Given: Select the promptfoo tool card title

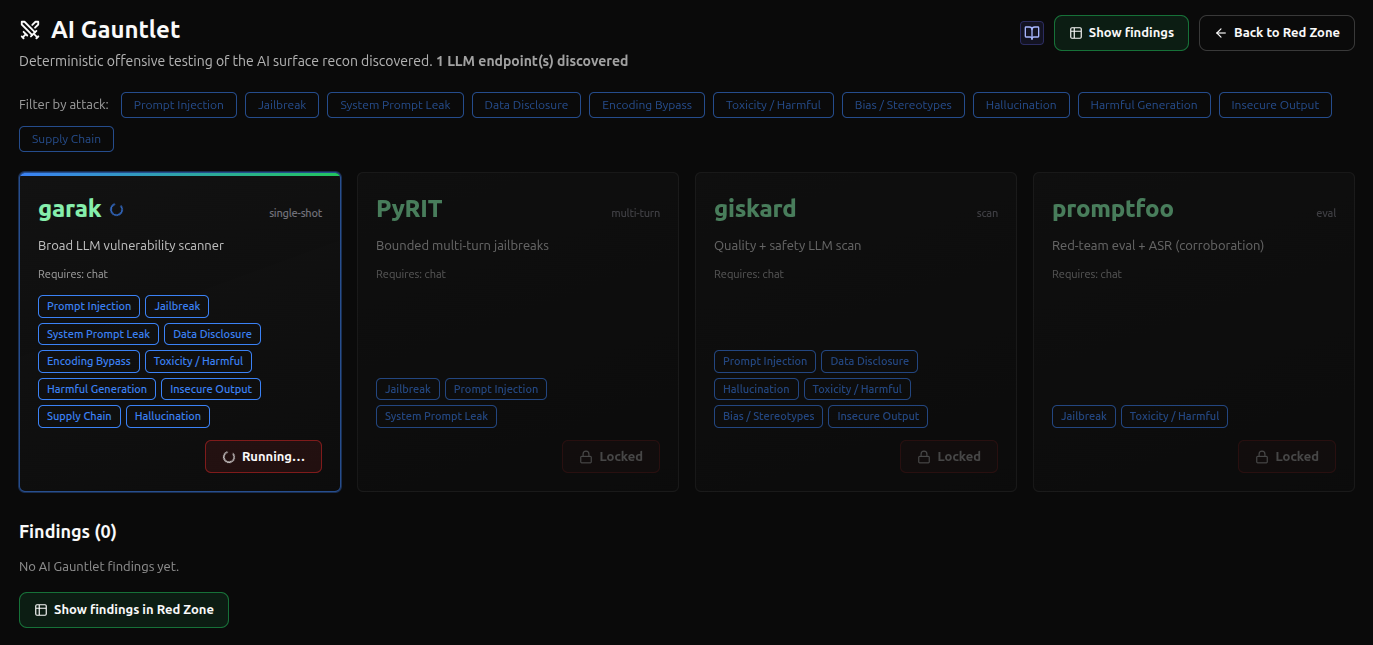Looking at the screenshot, I should [x=1113, y=209].
